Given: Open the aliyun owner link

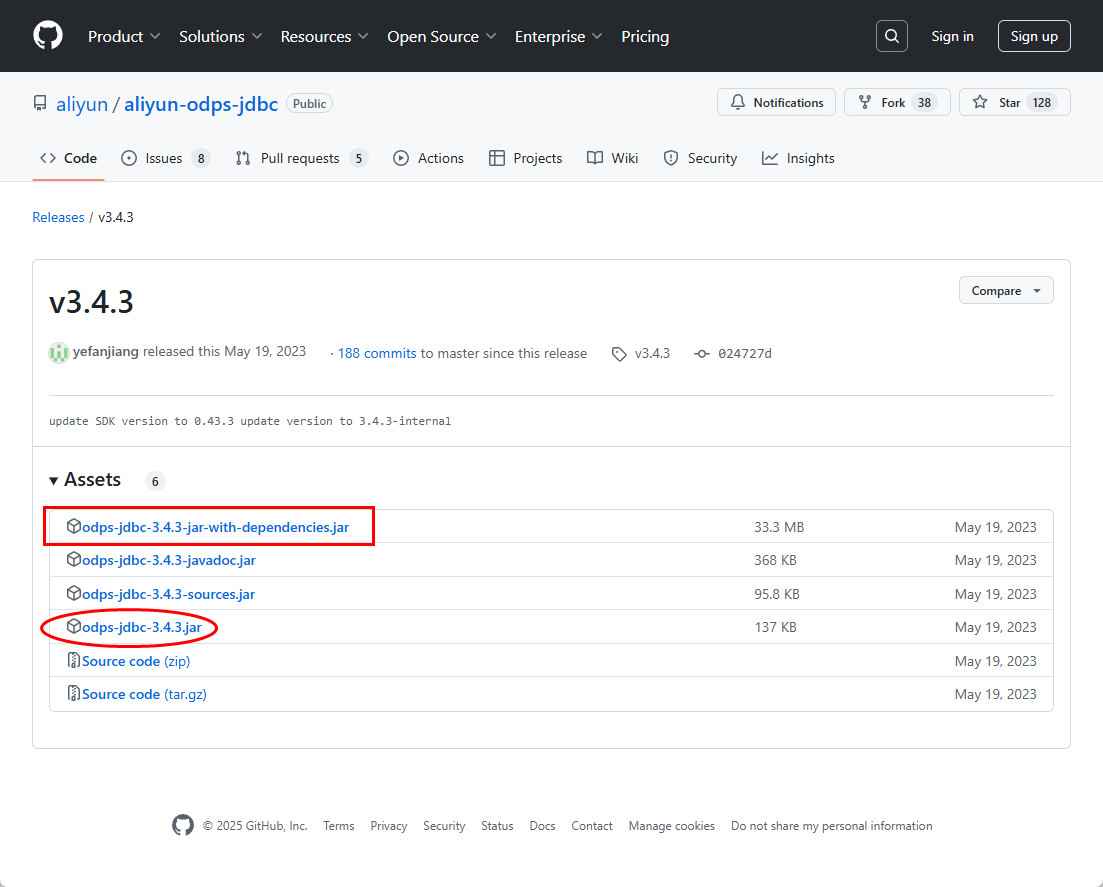Looking at the screenshot, I should (x=82, y=104).
